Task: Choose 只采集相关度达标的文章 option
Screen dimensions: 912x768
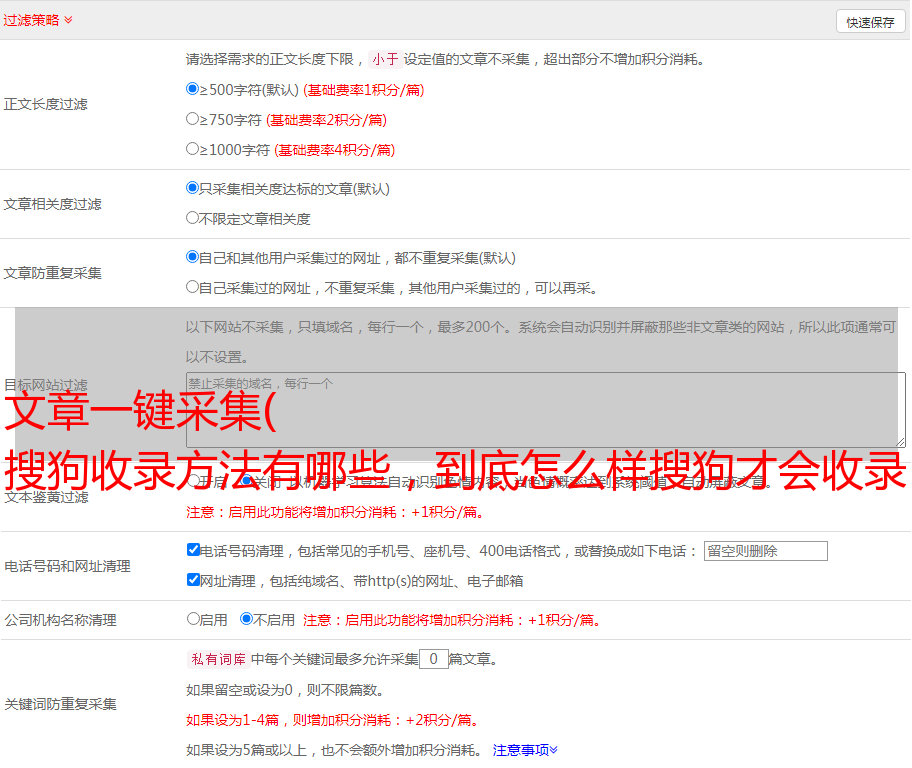Action: pyautogui.click(x=192, y=188)
